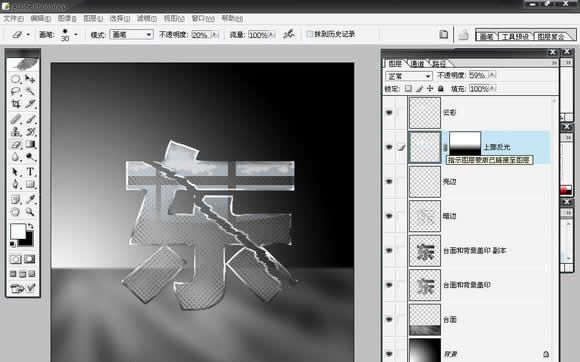Select the Blur tool

click(x=16, y=157)
